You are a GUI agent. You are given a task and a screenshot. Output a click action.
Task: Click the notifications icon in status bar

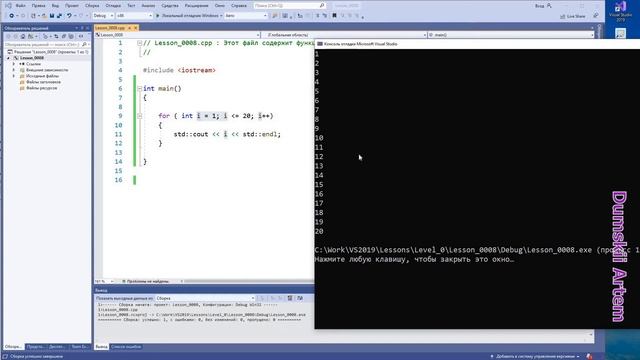589,356
